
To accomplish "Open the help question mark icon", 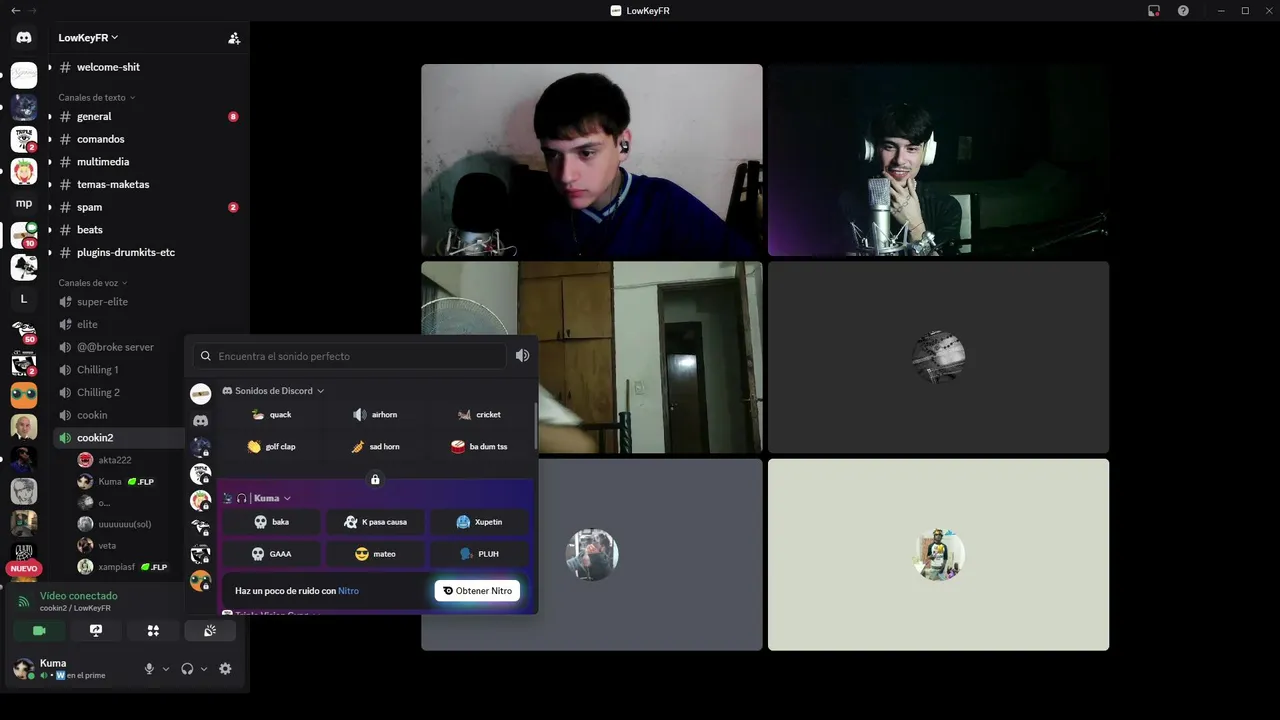I will (1184, 11).
